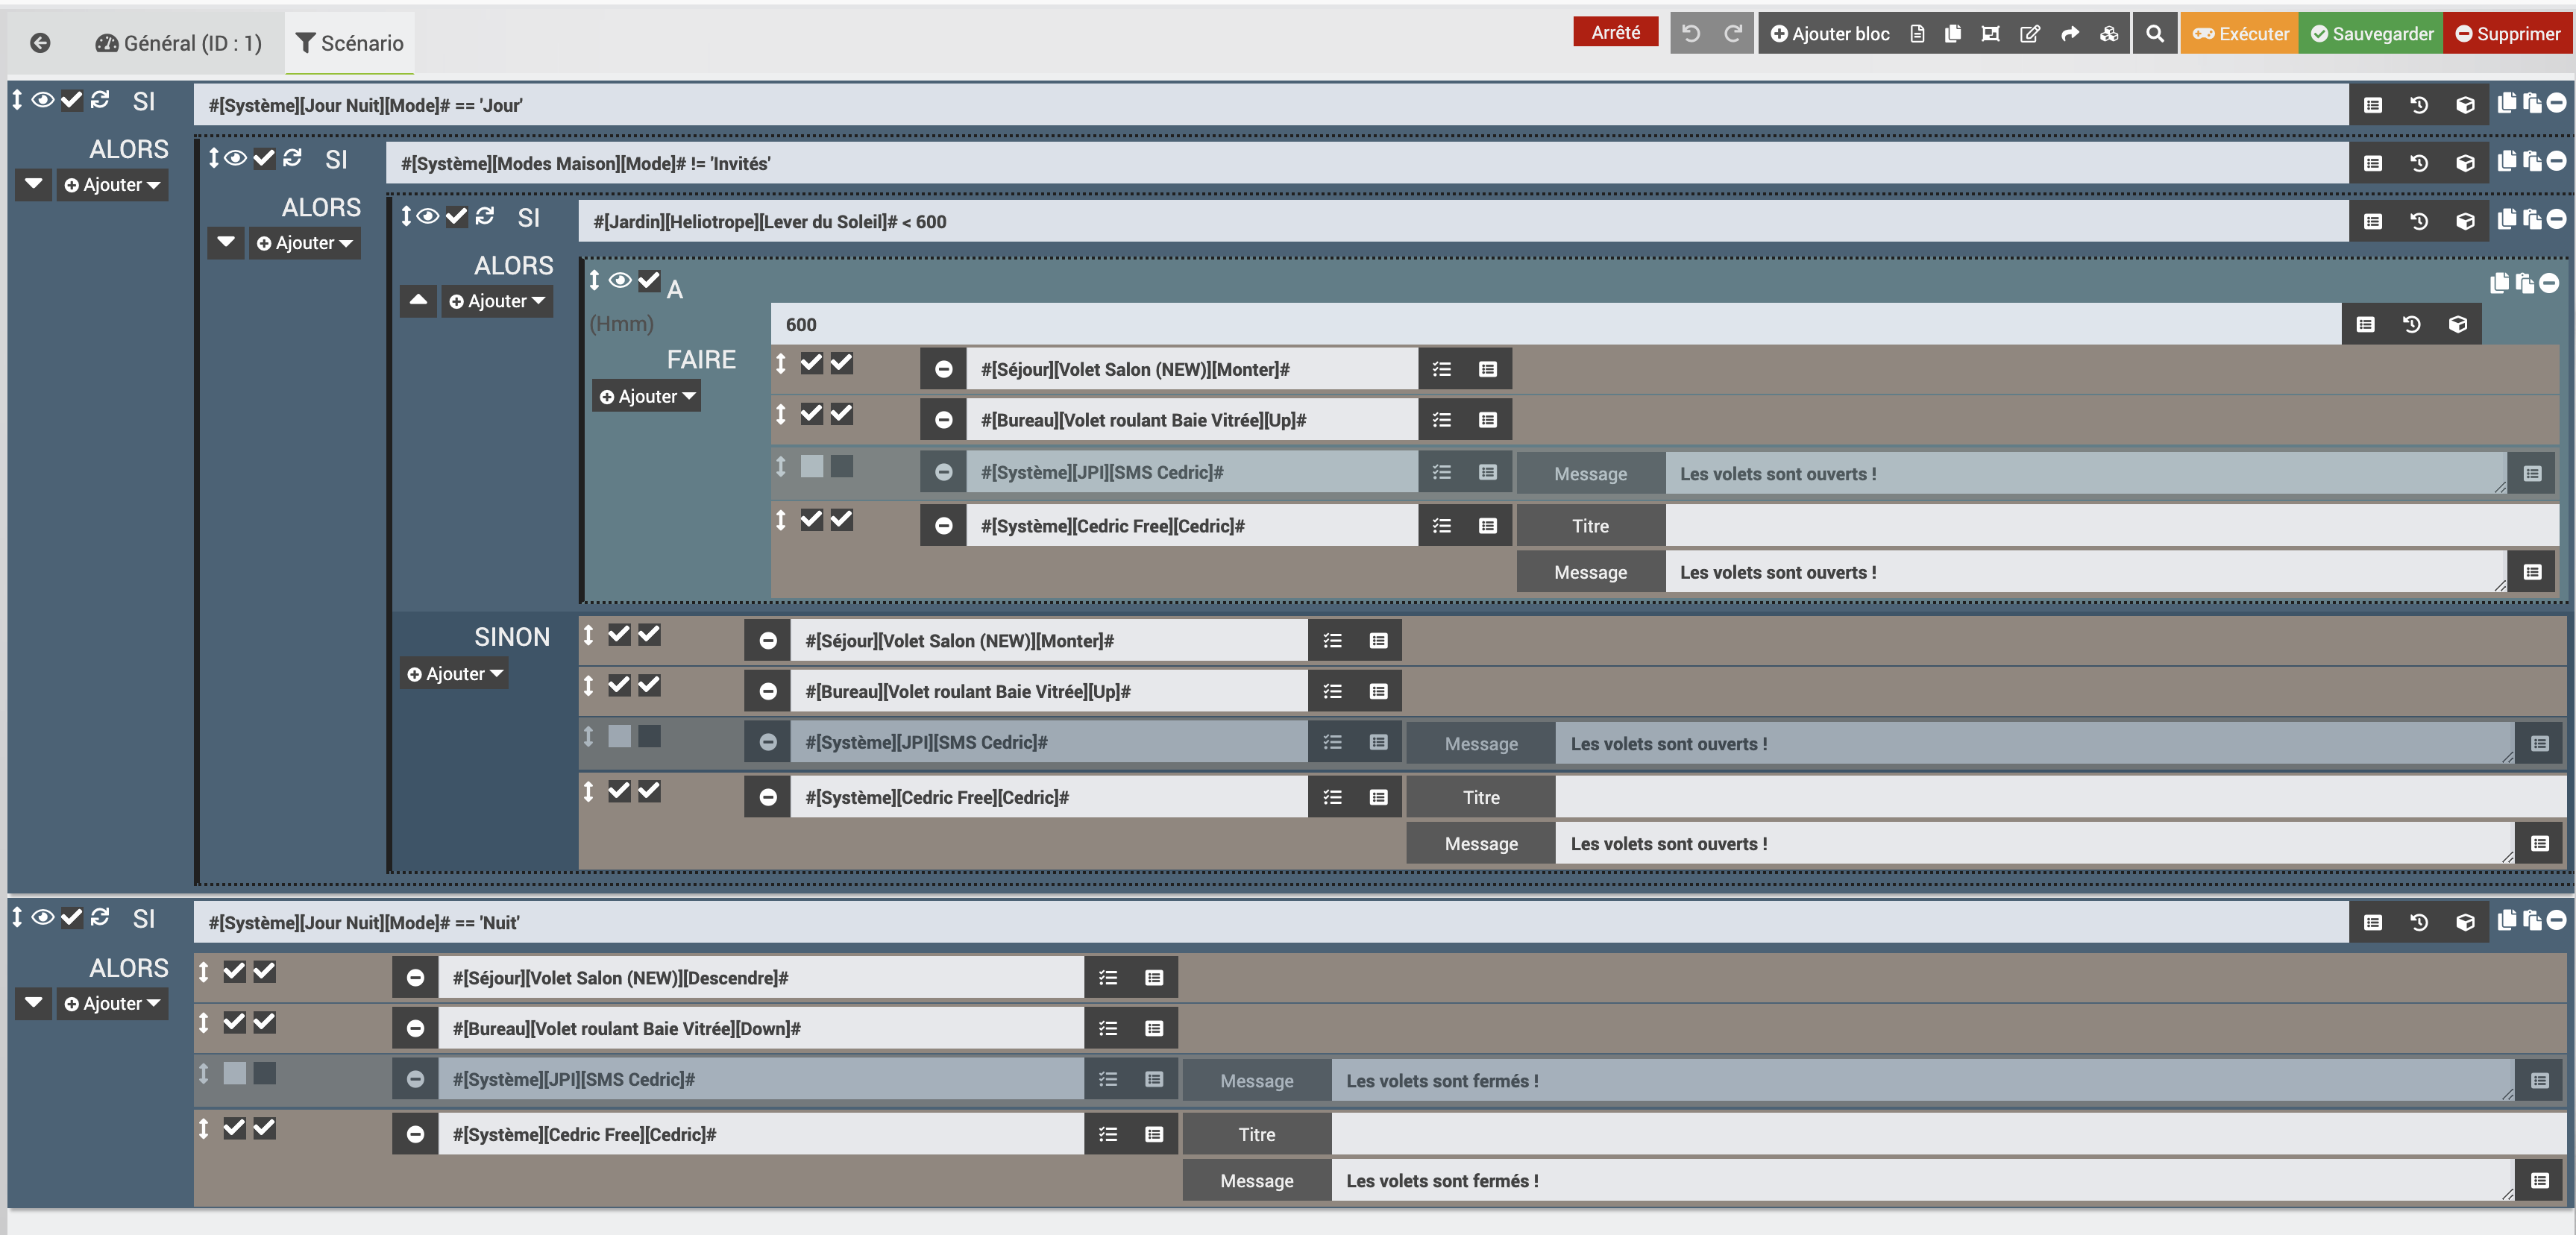The image size is (2576, 1235).
Task: Open the Ajouter dropdown under FAIRE
Action: pos(647,397)
